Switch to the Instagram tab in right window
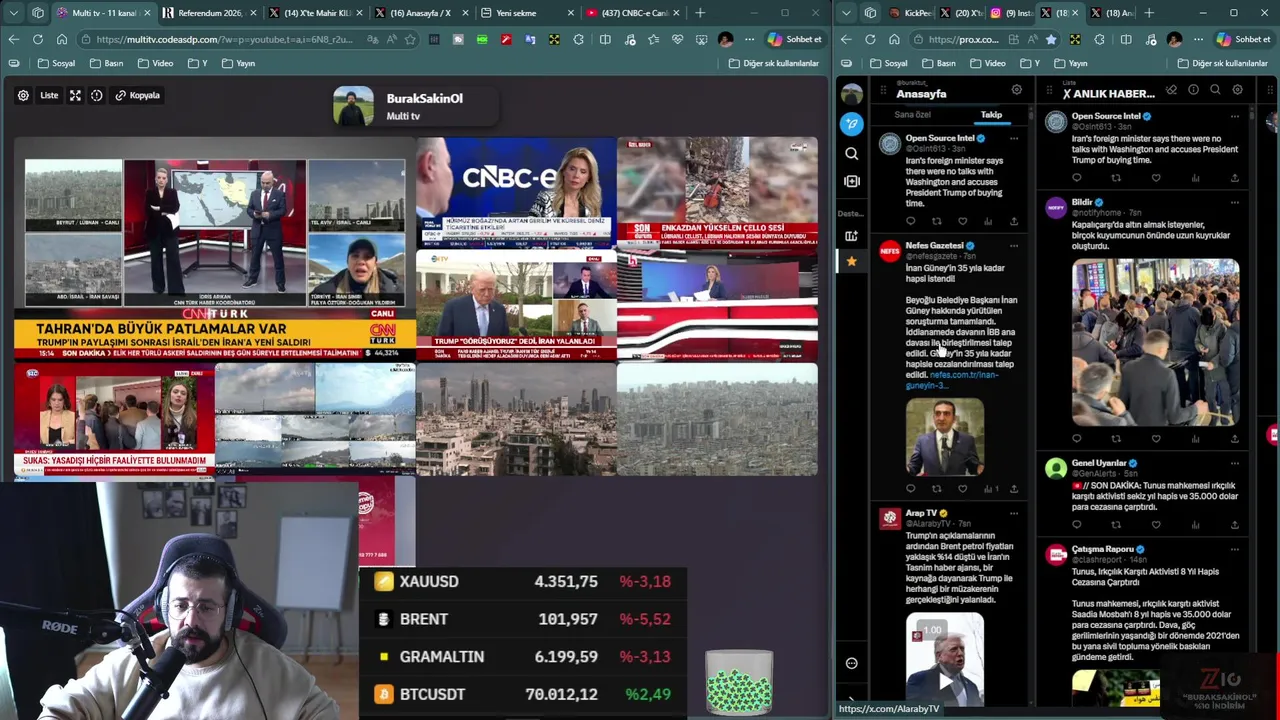Viewport: 1280px width, 720px height. [x=1009, y=13]
